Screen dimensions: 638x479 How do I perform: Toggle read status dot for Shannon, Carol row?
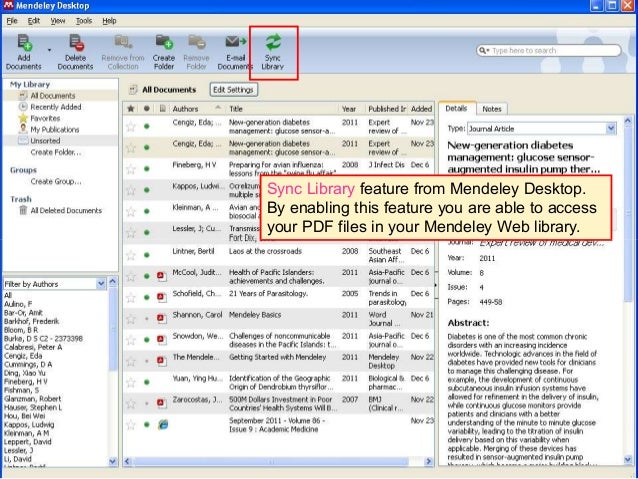point(146,319)
